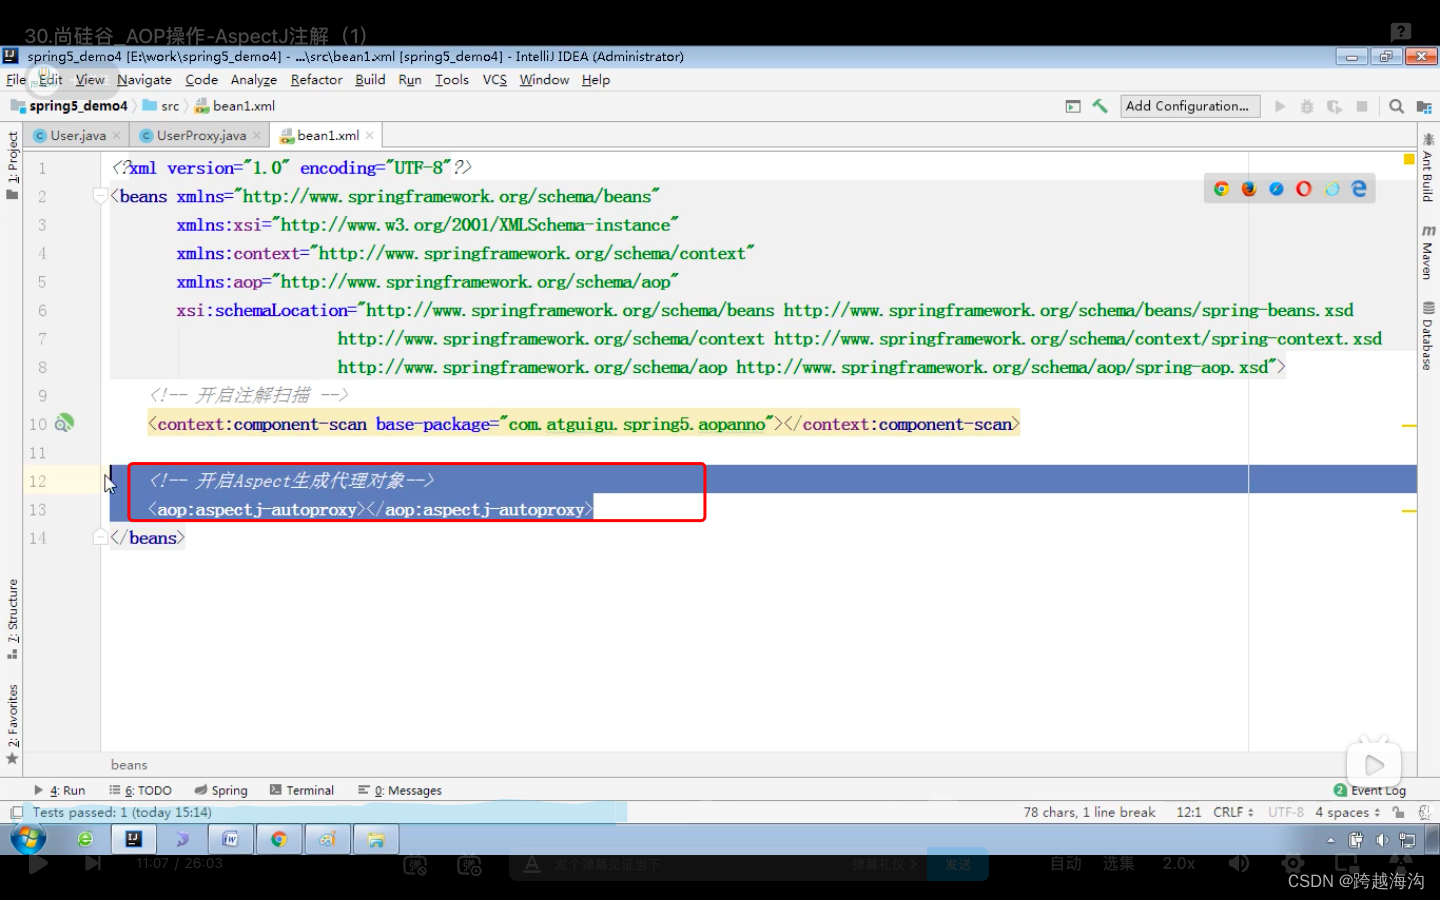
Task: Open the Code menu
Action: tap(201, 80)
